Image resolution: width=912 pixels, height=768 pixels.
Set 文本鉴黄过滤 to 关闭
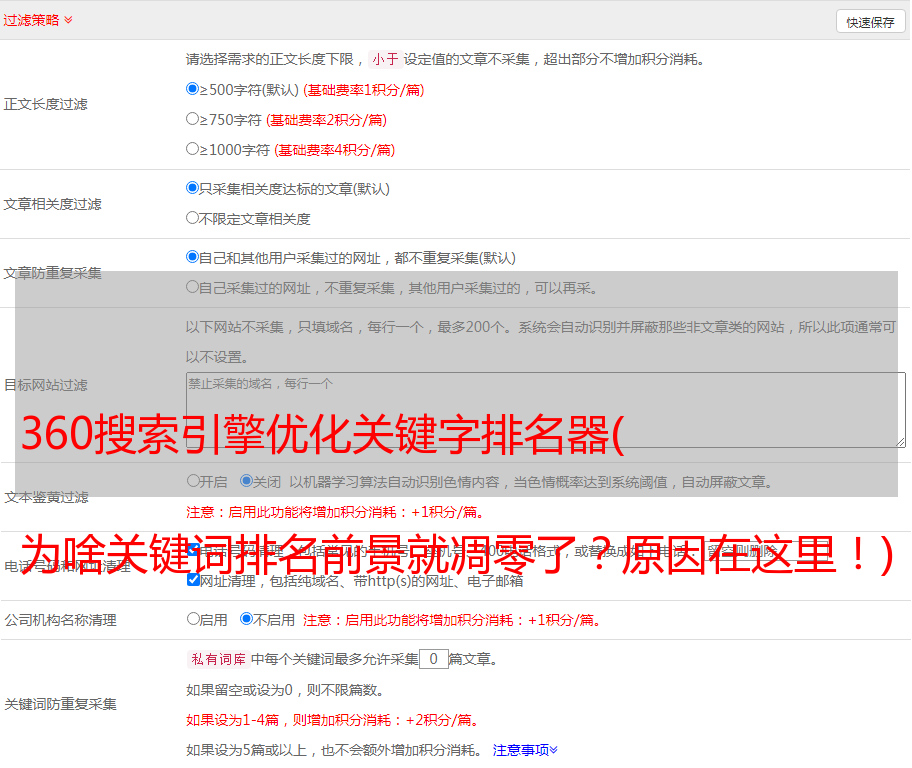[247, 481]
